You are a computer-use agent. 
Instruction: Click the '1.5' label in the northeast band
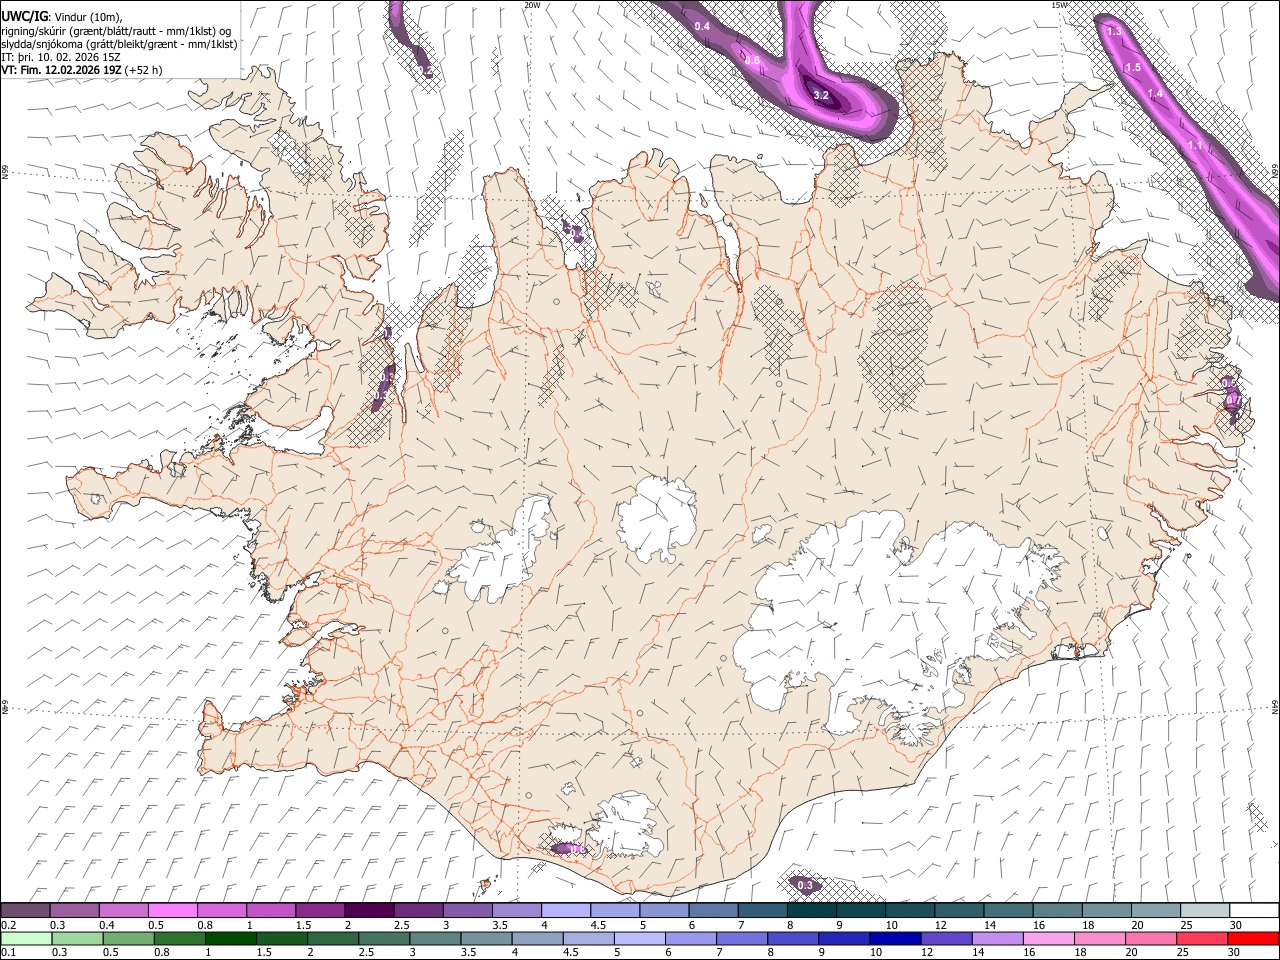pos(1133,68)
